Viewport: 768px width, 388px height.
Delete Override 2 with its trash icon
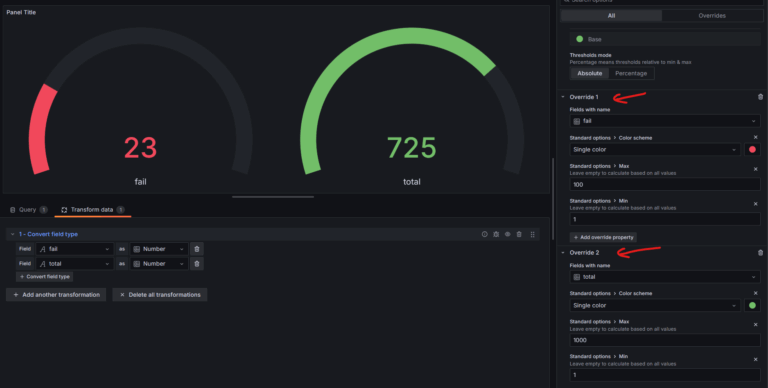coord(760,253)
